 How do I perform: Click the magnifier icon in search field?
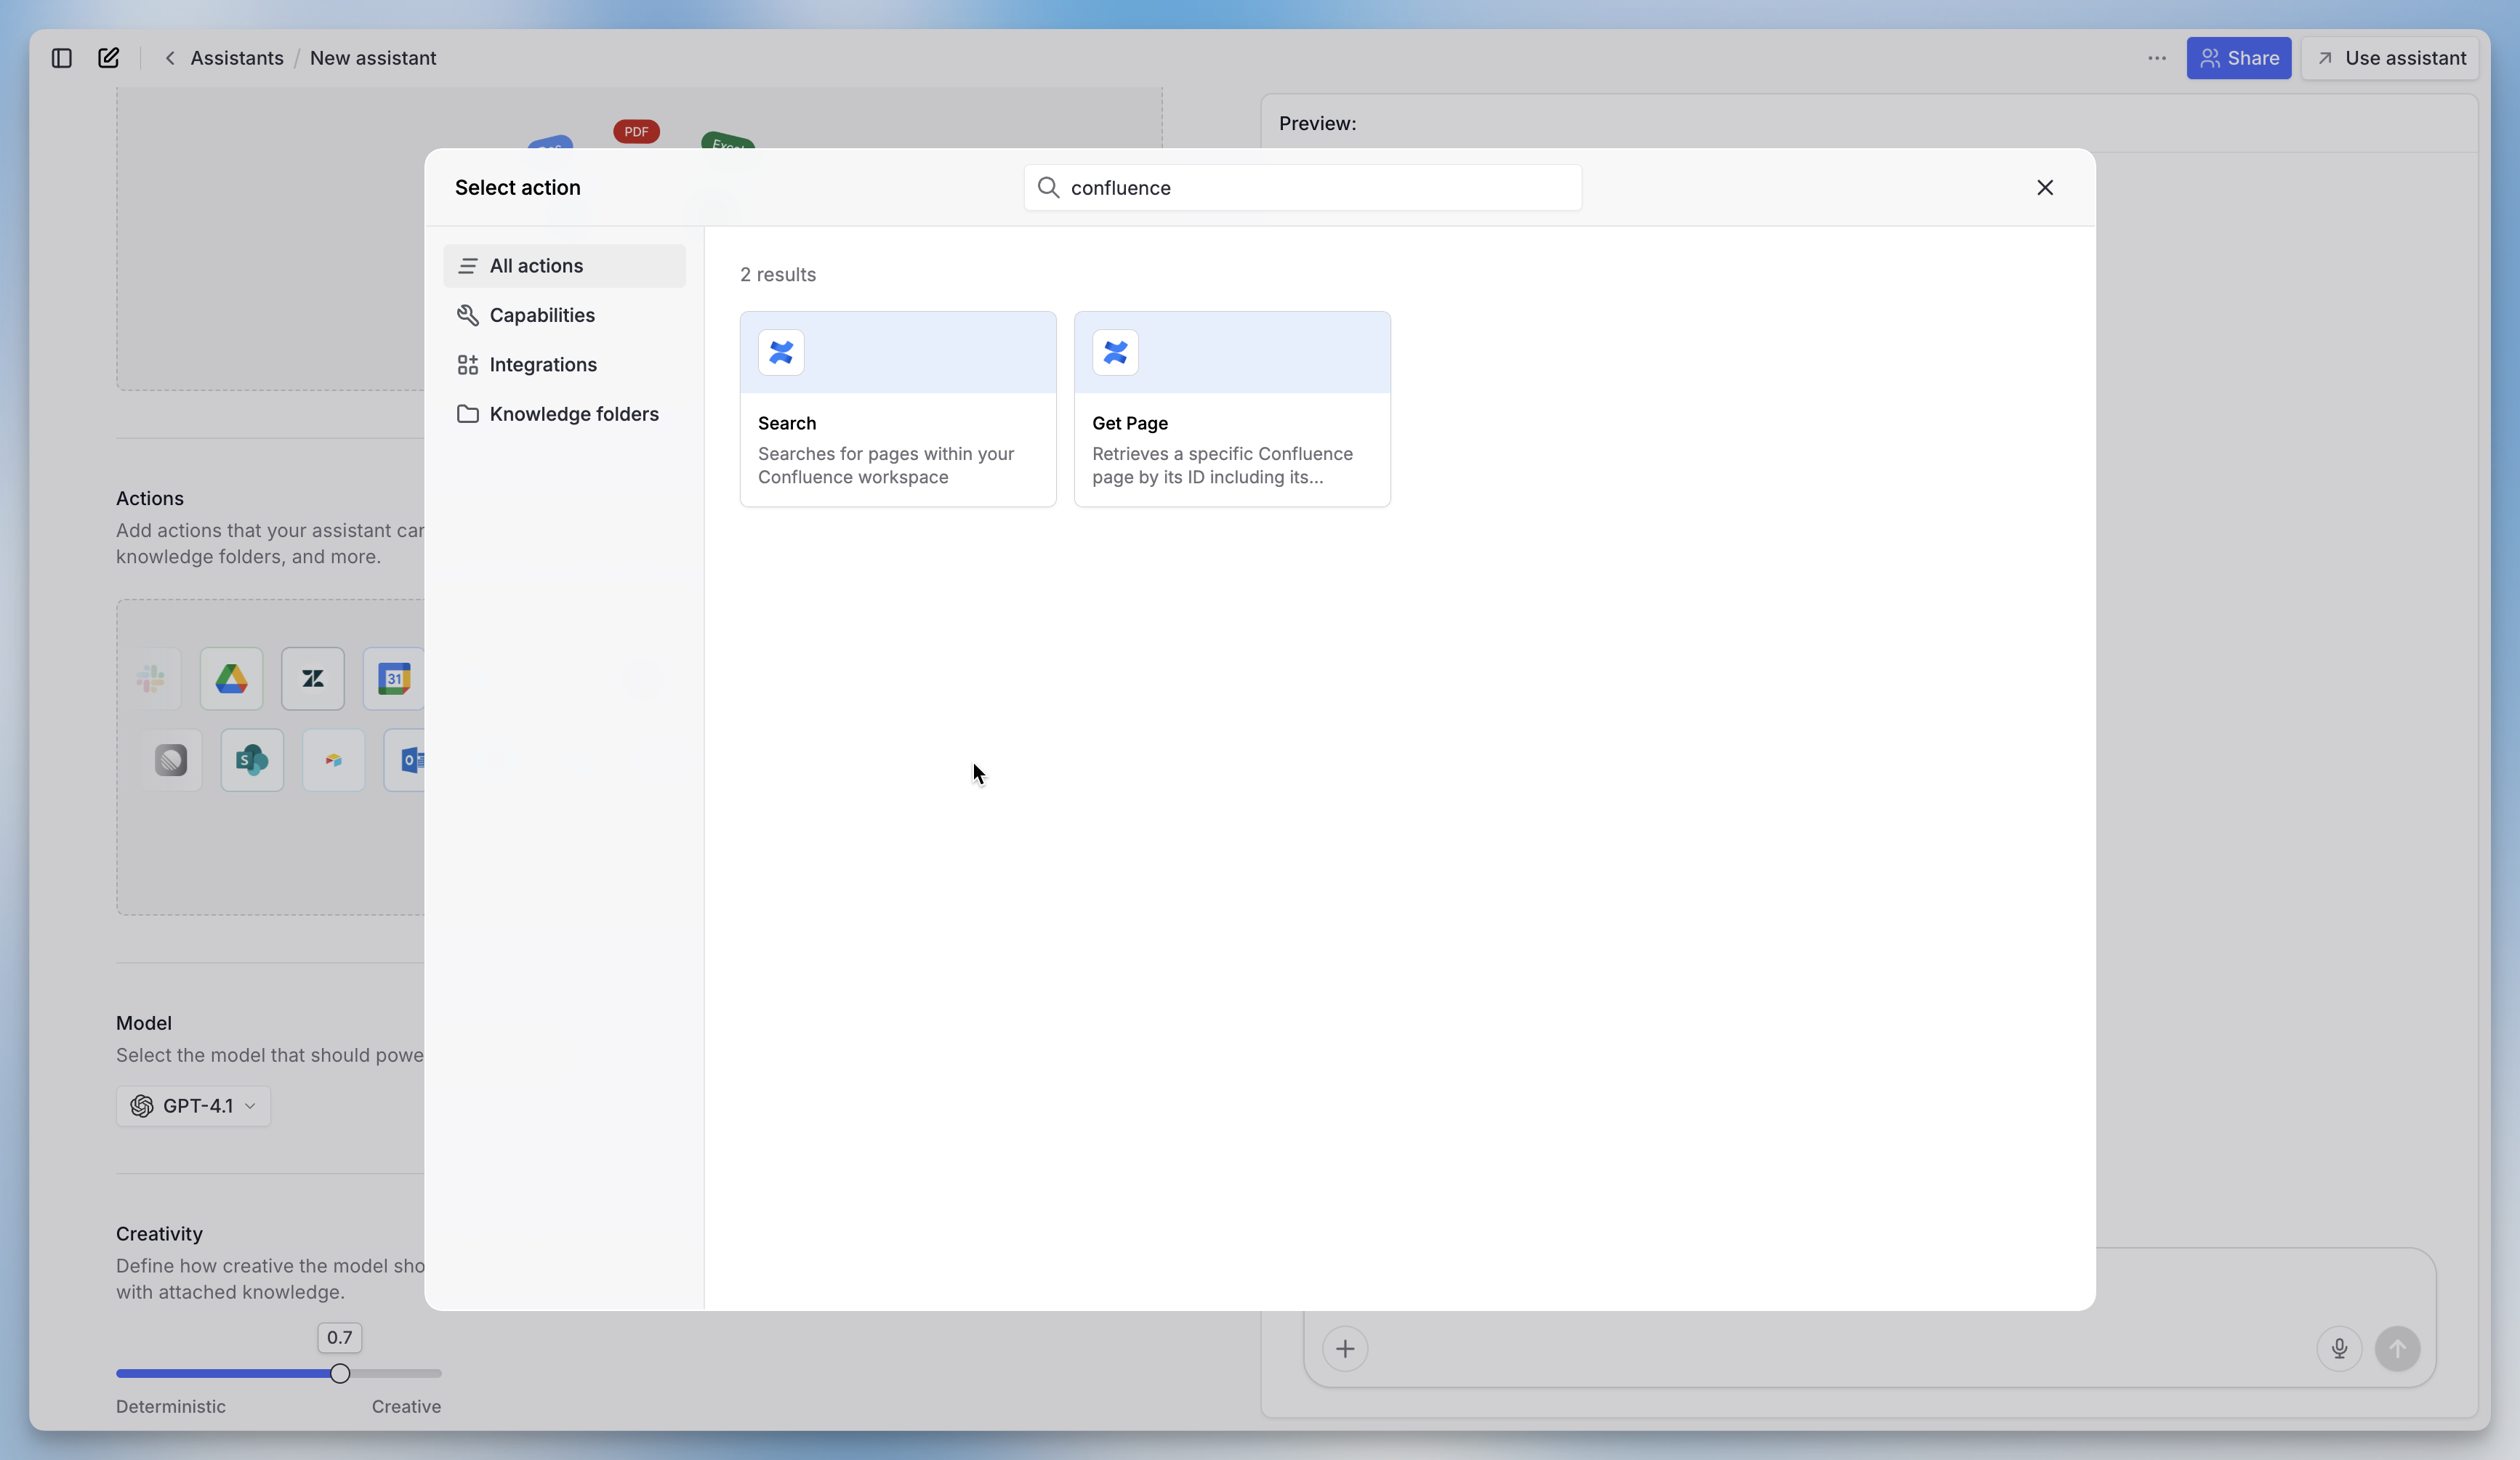pos(1048,188)
